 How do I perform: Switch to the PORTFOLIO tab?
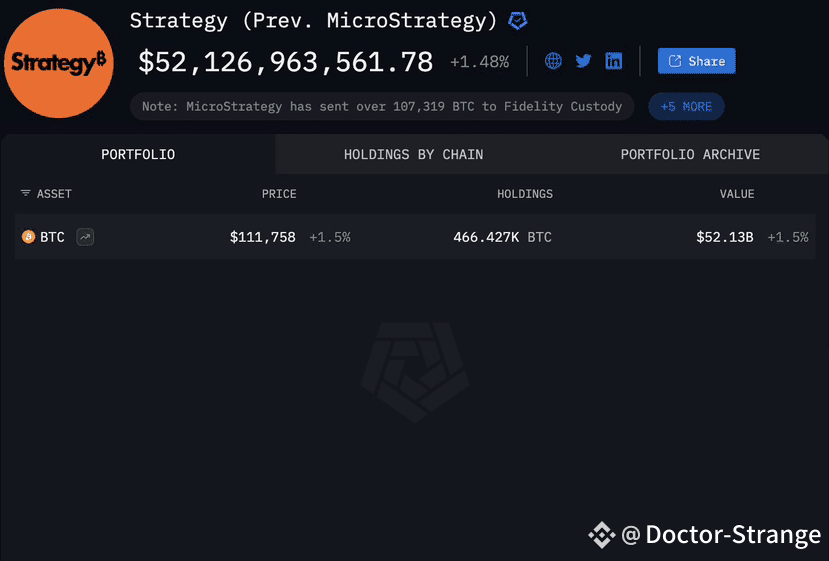(x=138, y=154)
